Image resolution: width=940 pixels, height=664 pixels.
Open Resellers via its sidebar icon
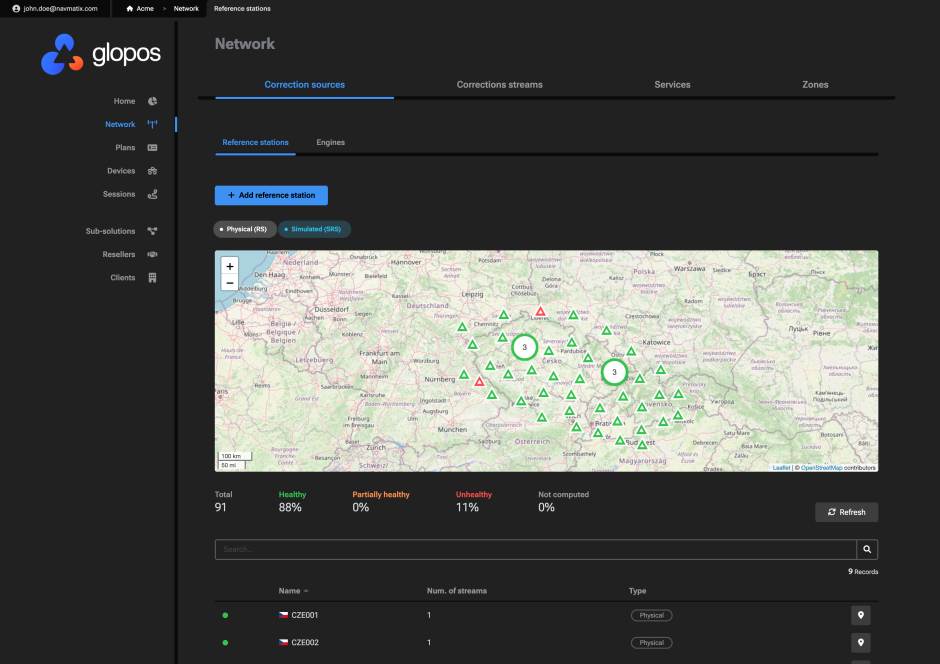pos(152,254)
